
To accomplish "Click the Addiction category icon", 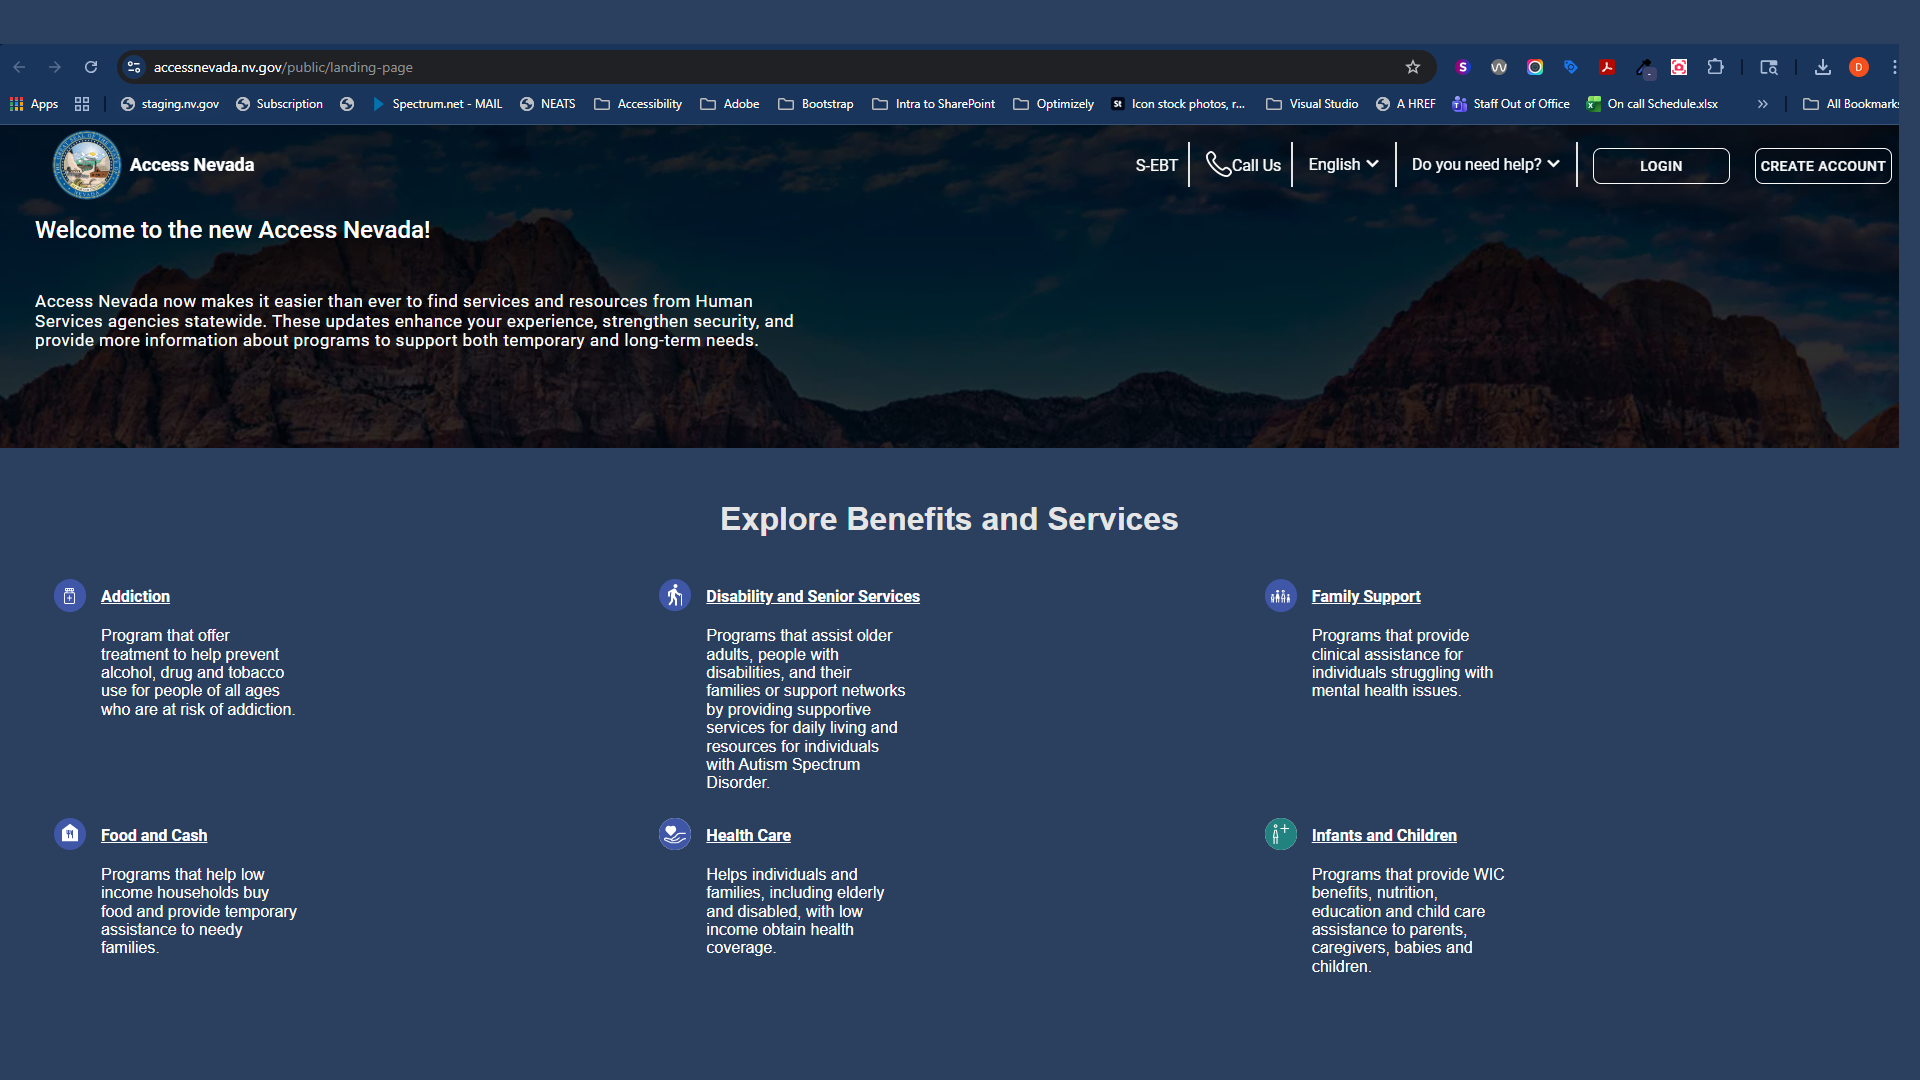I will coord(69,596).
